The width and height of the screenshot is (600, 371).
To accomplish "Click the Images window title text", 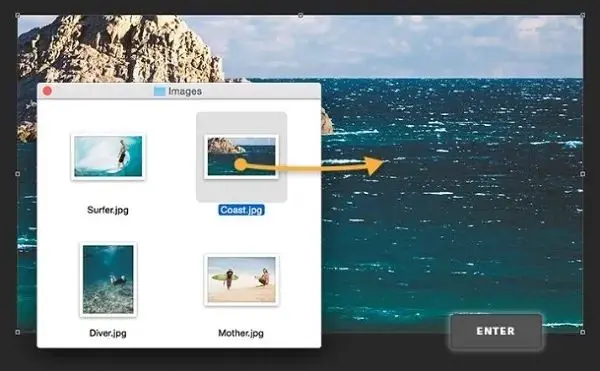I will point(185,91).
